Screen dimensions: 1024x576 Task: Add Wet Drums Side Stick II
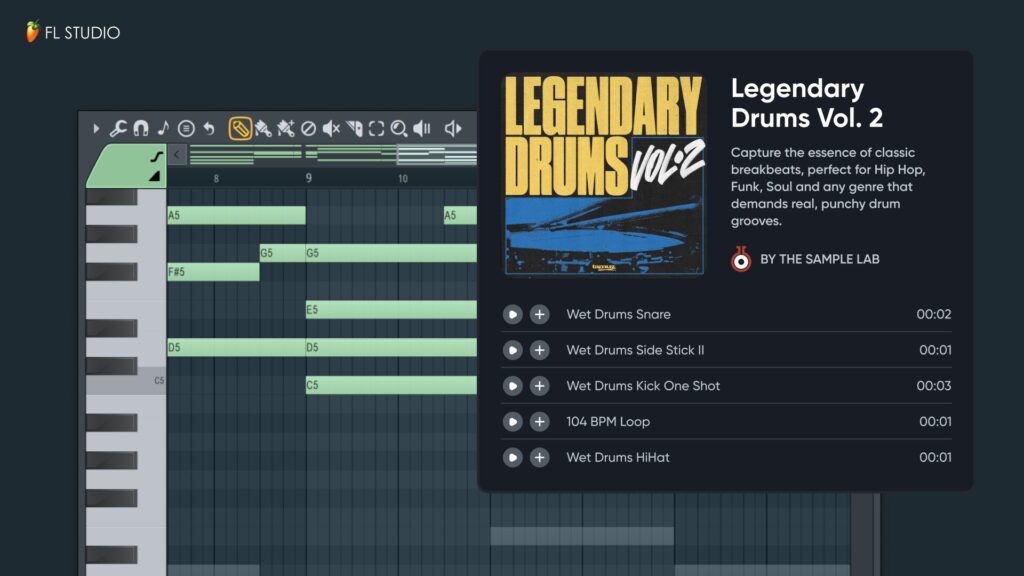click(x=539, y=351)
